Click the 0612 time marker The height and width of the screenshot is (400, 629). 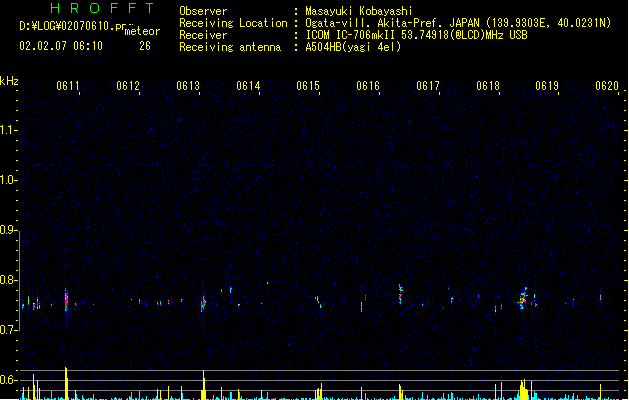point(128,86)
